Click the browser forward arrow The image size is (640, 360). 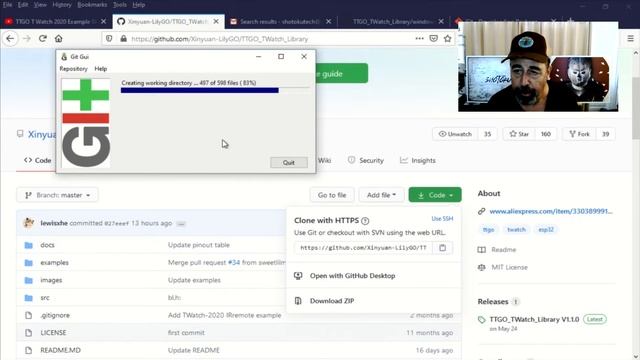tap(27, 39)
